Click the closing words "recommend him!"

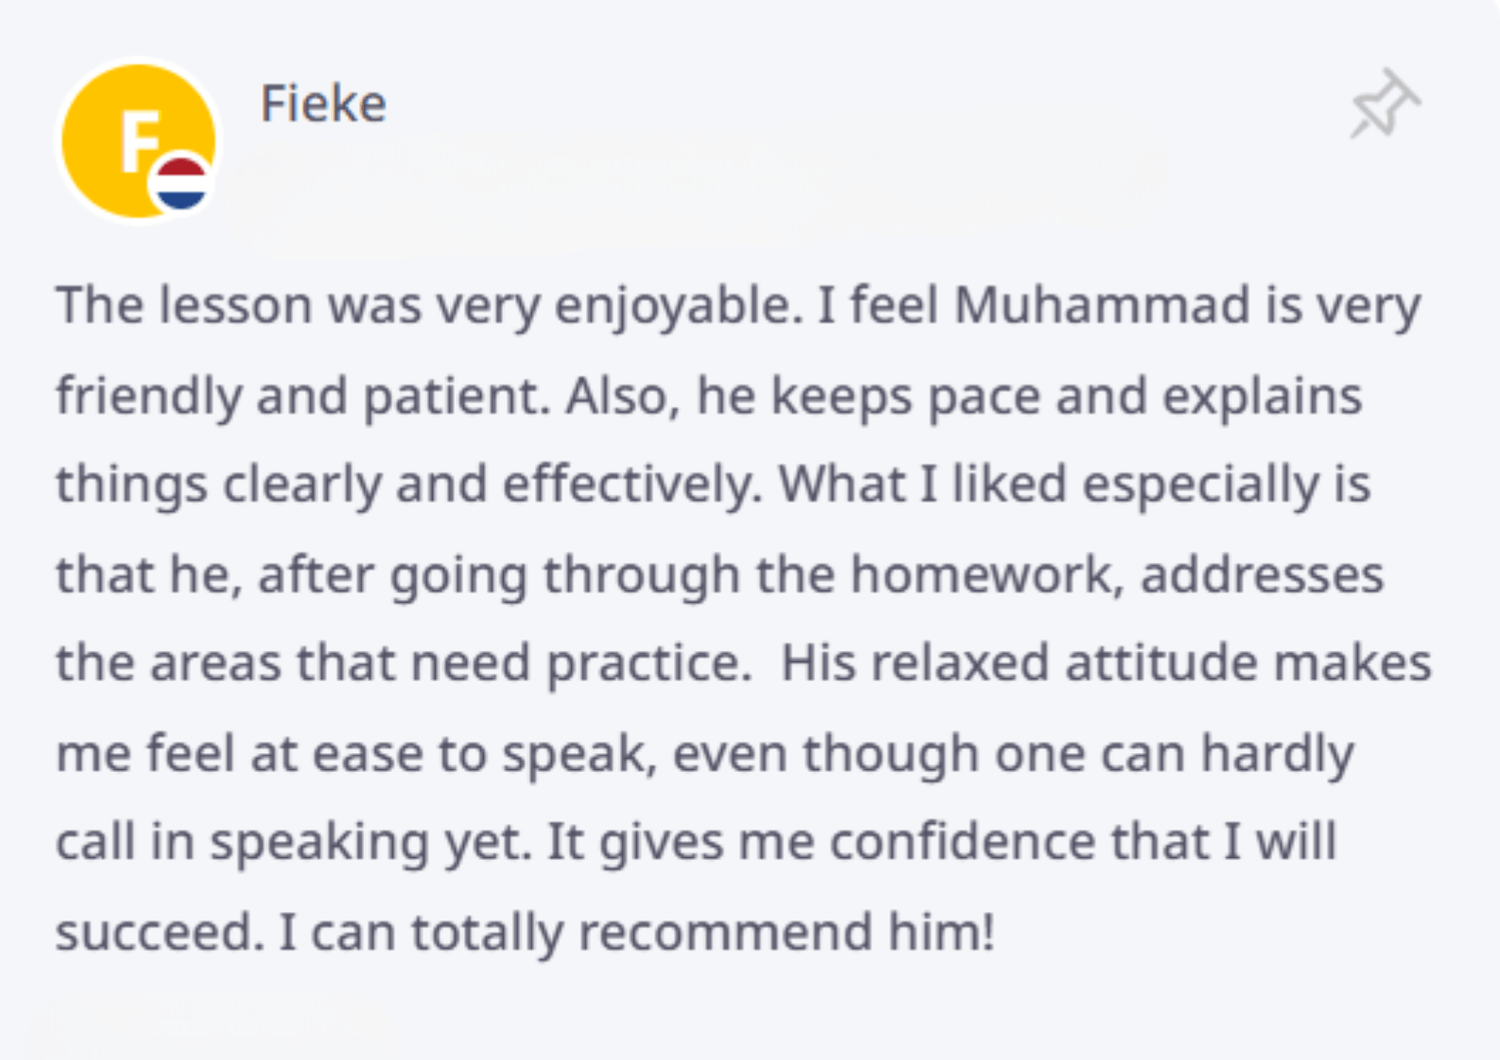coord(786,932)
